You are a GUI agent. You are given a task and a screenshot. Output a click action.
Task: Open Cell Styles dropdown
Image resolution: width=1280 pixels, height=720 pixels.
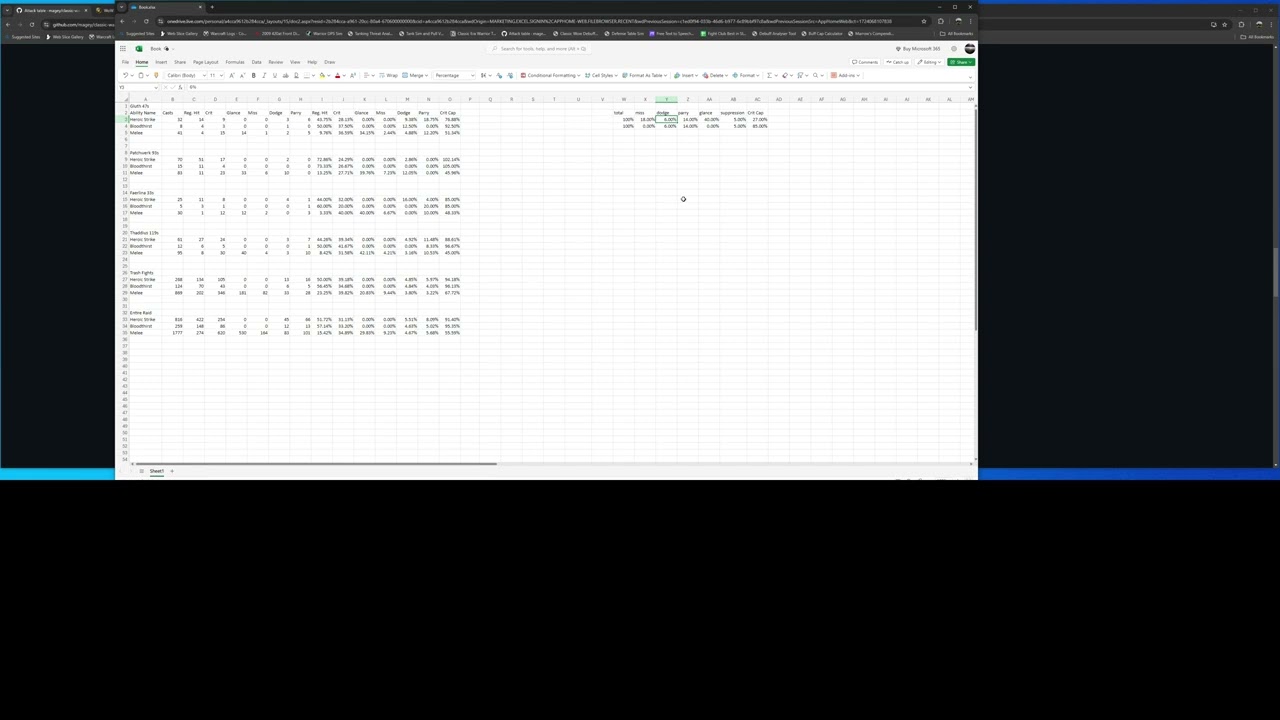coord(601,75)
